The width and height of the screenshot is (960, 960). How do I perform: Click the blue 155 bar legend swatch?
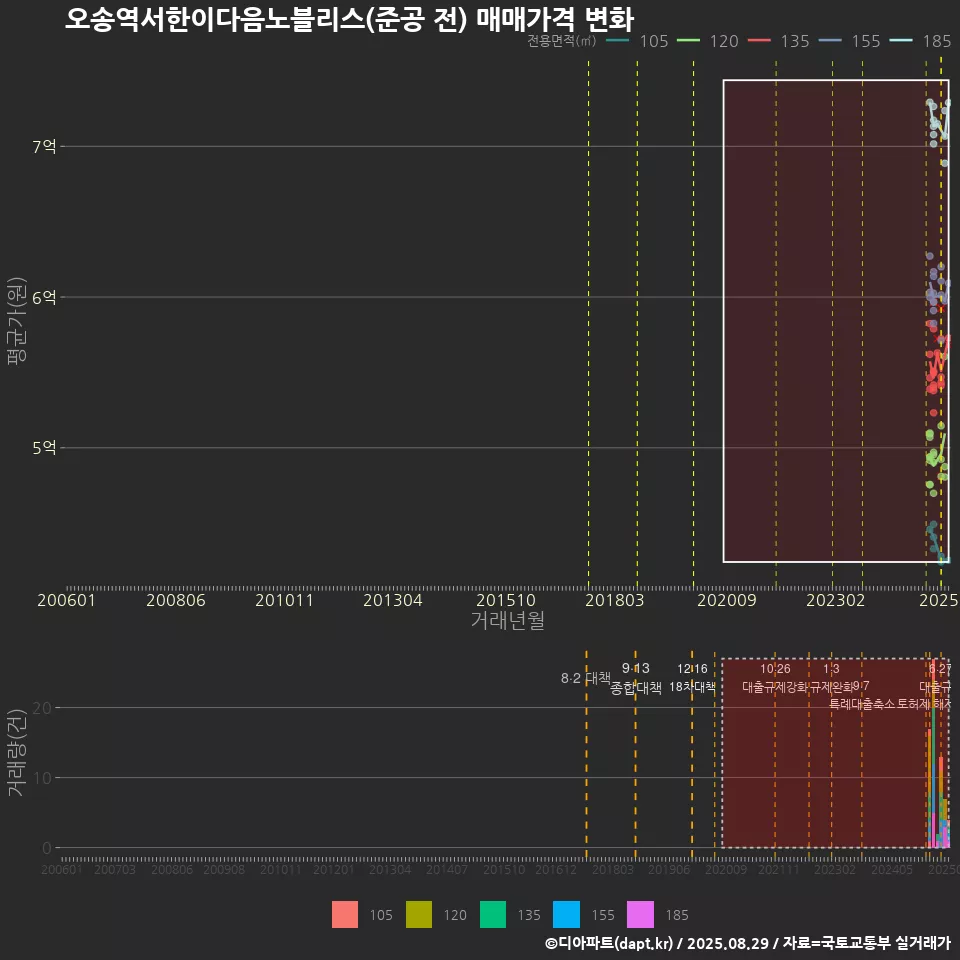click(x=566, y=915)
